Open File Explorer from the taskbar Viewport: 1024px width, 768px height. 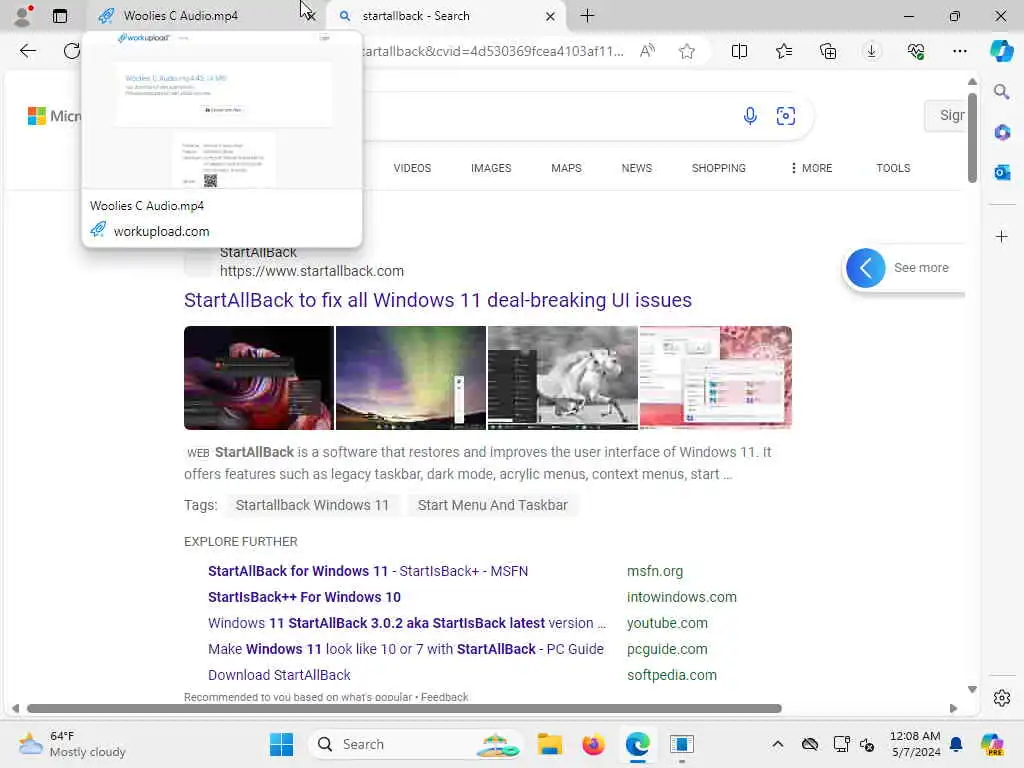pos(549,744)
